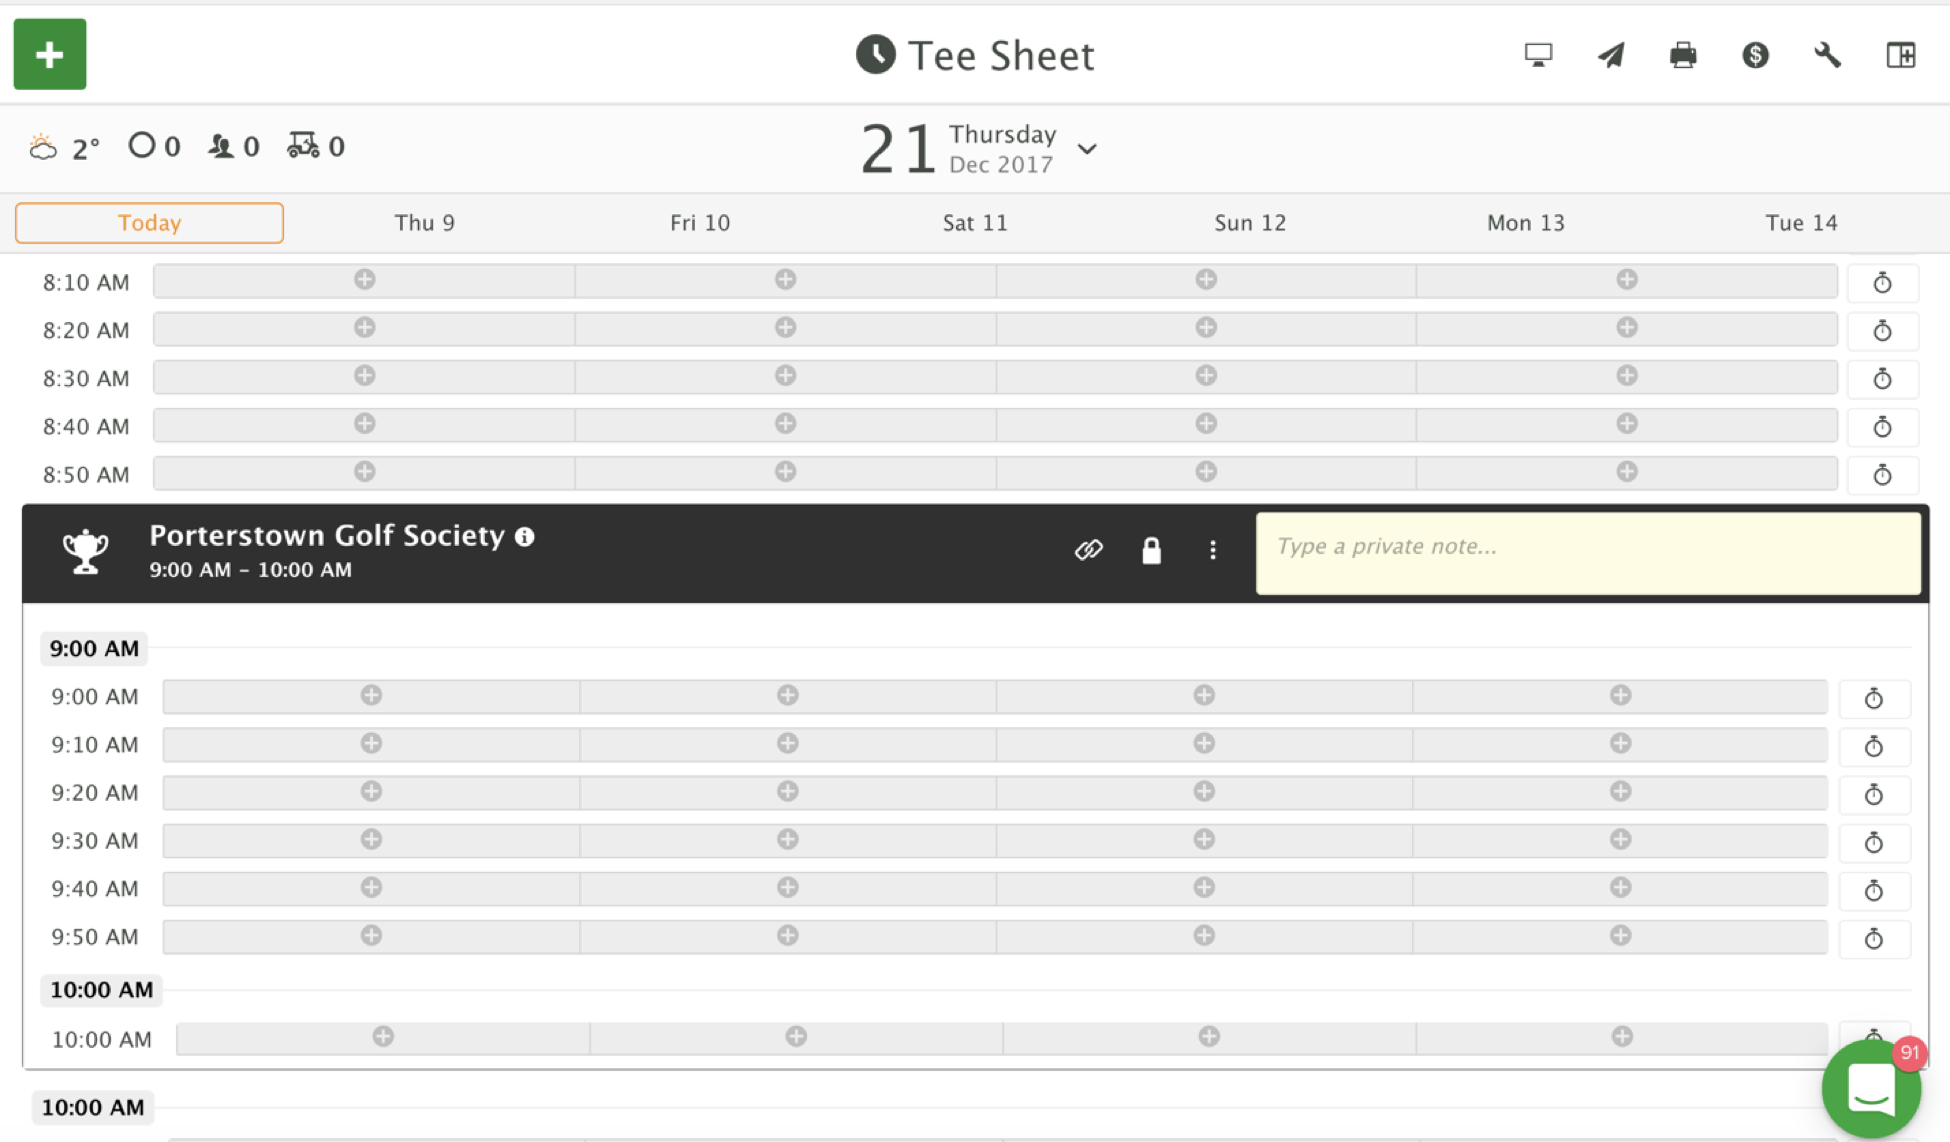
Task: Add a player to the second 9:30 AM slot
Action: pos(787,840)
